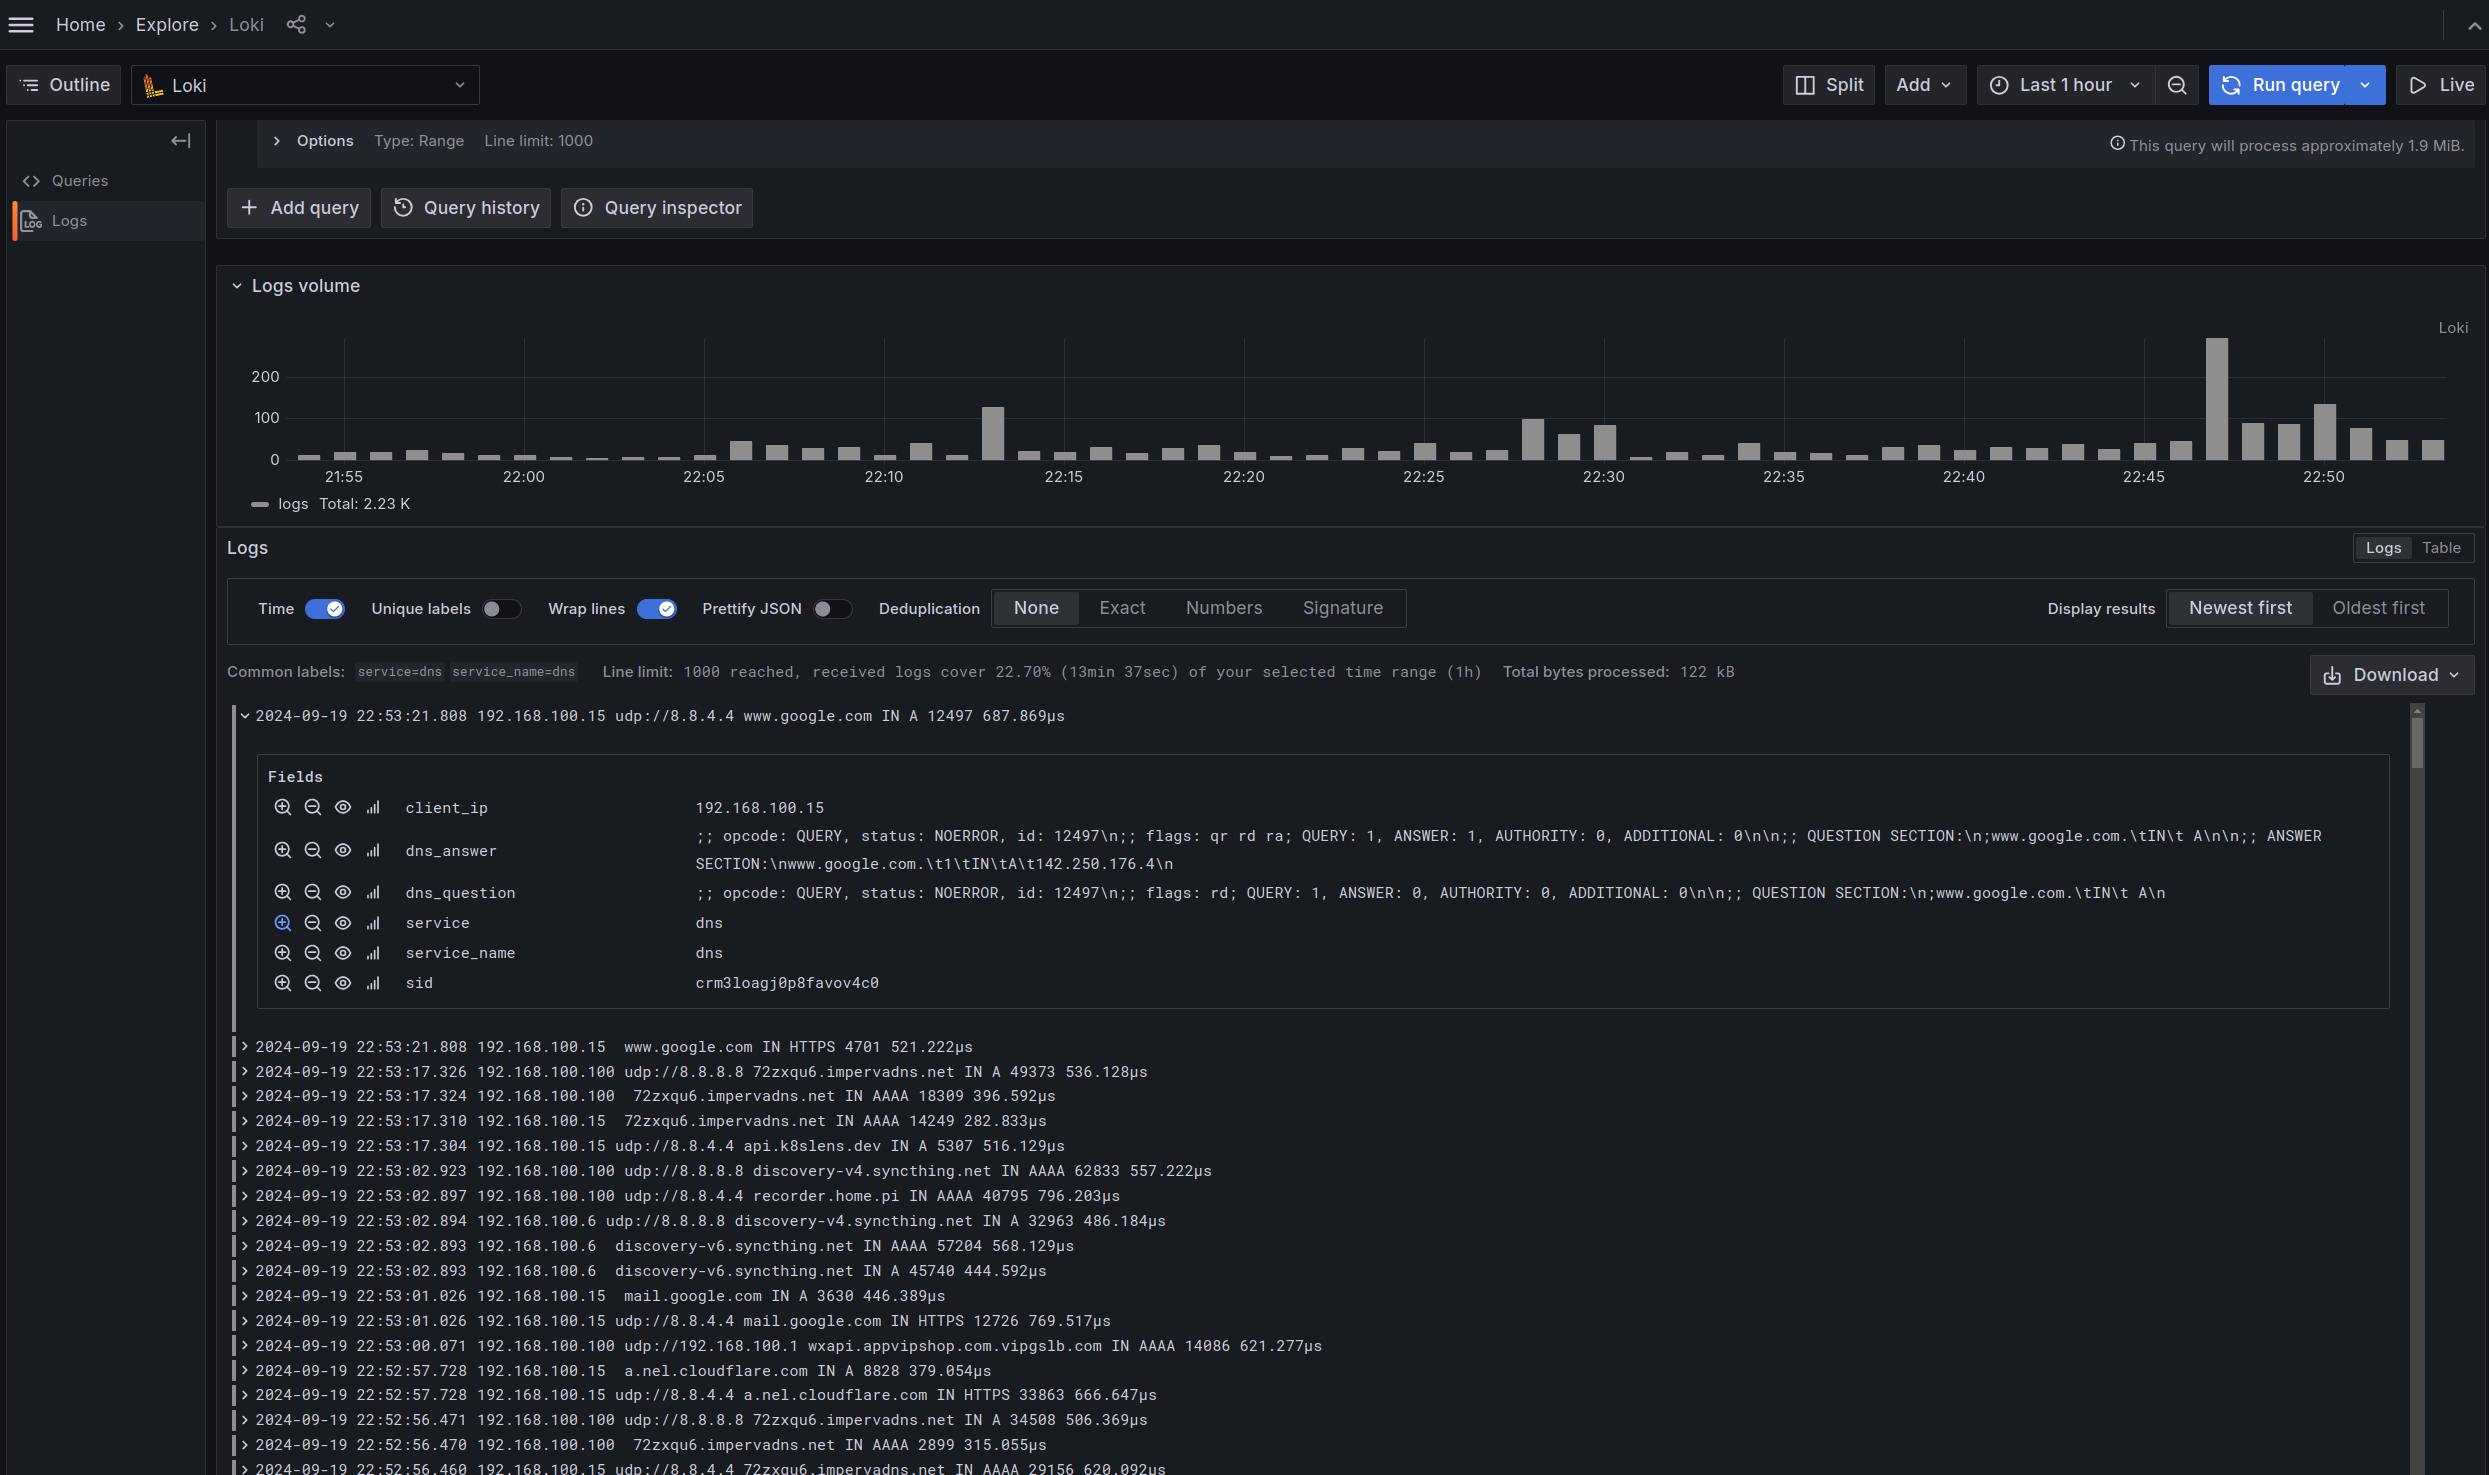Disable Wrap lines switch
2489x1475 pixels.
657,609
